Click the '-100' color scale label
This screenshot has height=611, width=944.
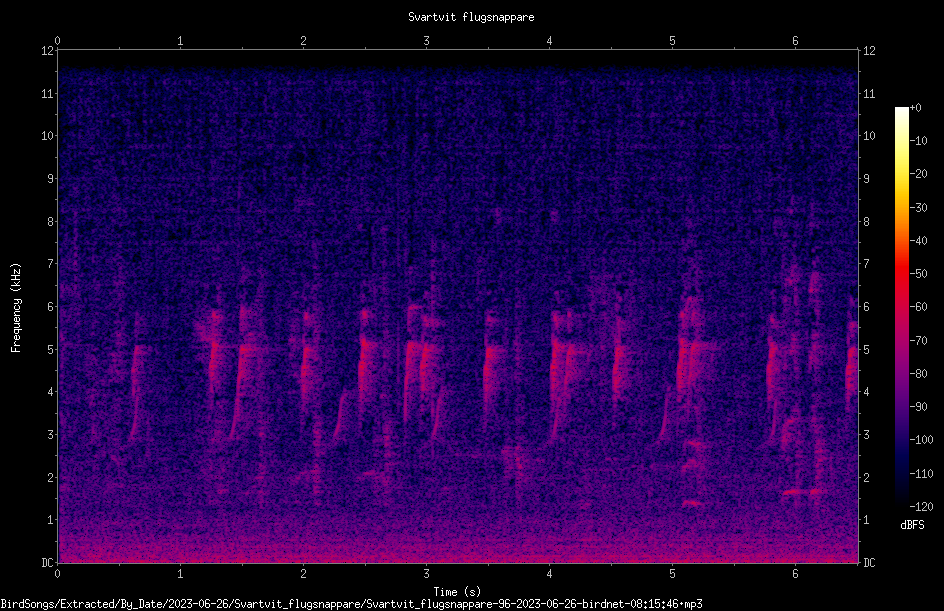click(921, 440)
